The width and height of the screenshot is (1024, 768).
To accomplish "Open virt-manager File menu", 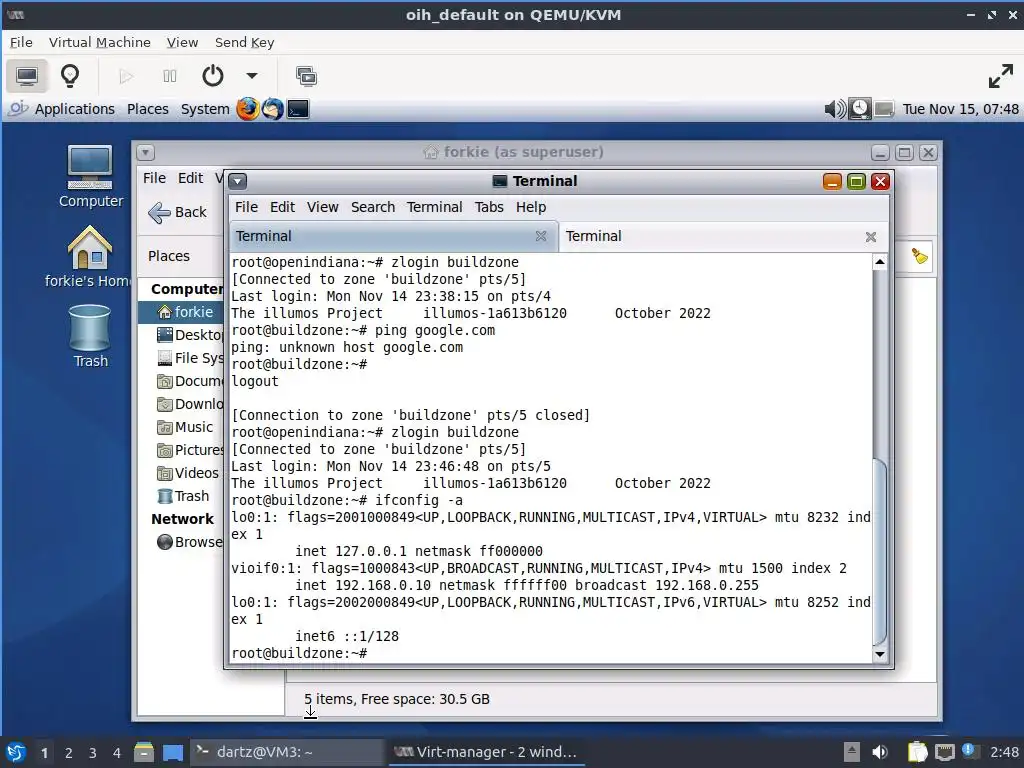I will pyautogui.click(x=21, y=42).
